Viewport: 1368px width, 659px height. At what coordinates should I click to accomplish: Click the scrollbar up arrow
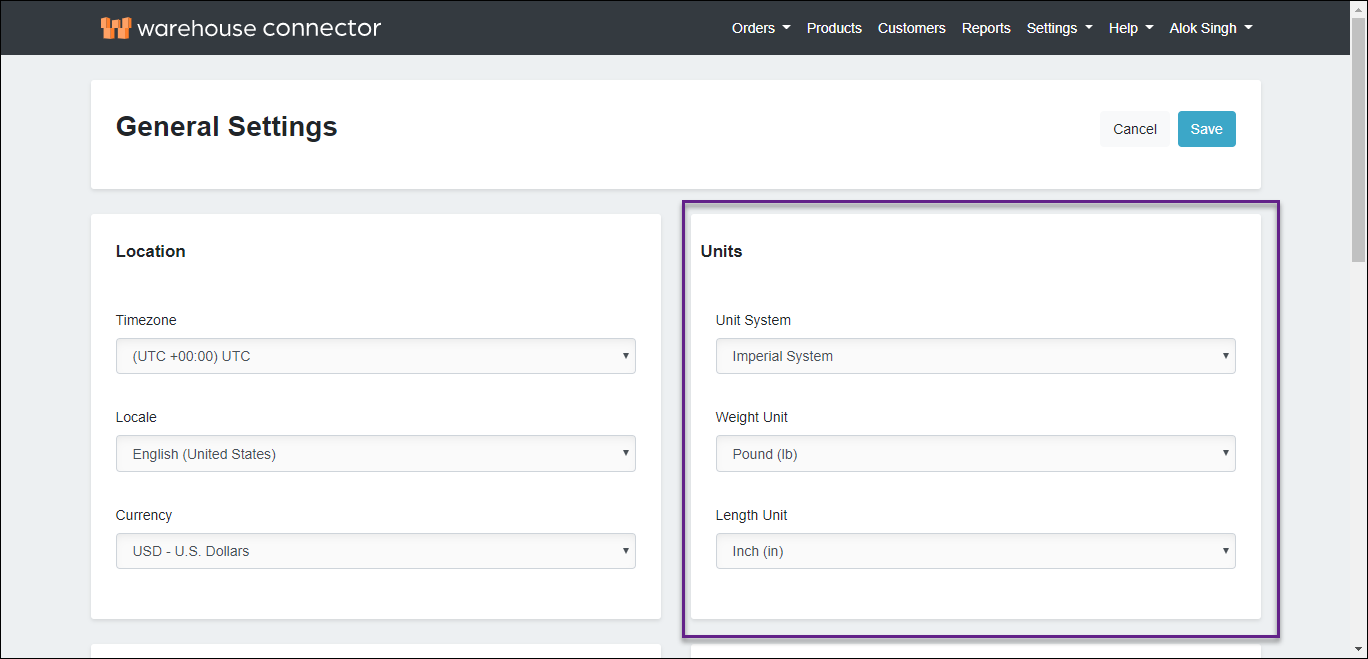coord(1358,9)
